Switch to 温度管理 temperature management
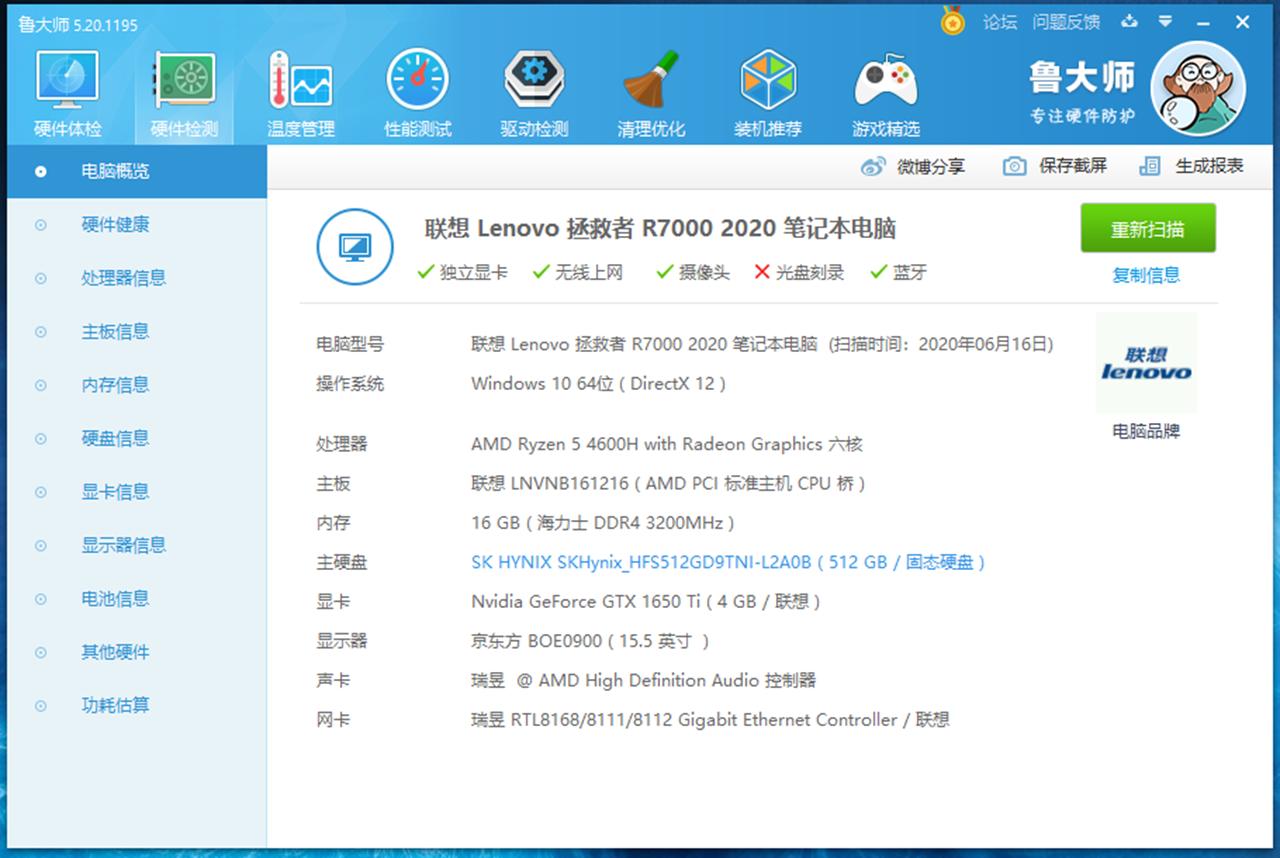Screen dimensions: 1280x858 coord(300,90)
